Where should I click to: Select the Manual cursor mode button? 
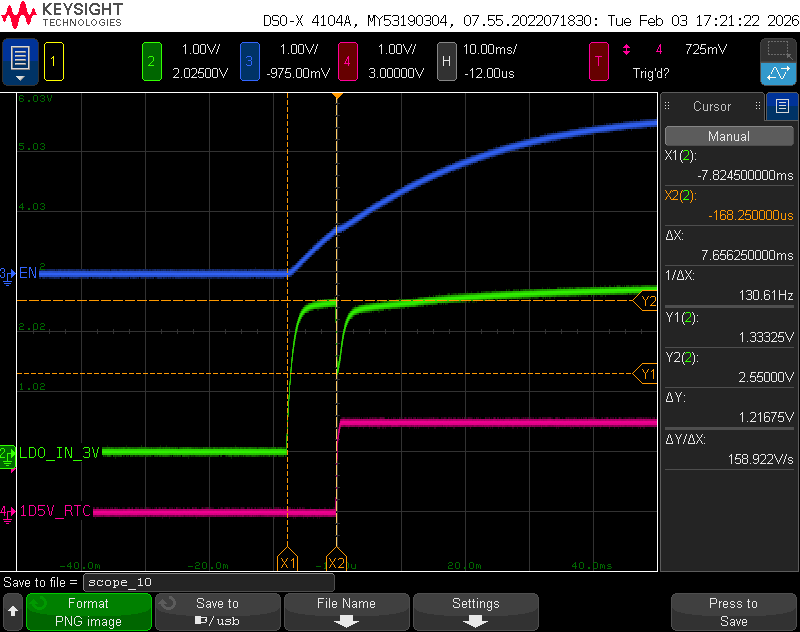[729, 136]
